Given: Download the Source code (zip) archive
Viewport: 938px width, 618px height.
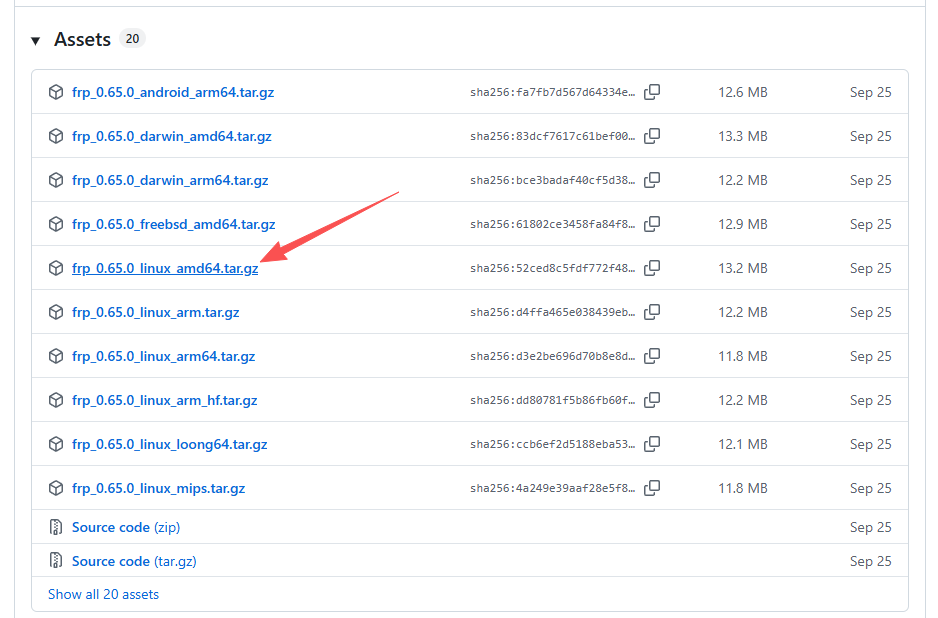Looking at the screenshot, I should [111, 527].
